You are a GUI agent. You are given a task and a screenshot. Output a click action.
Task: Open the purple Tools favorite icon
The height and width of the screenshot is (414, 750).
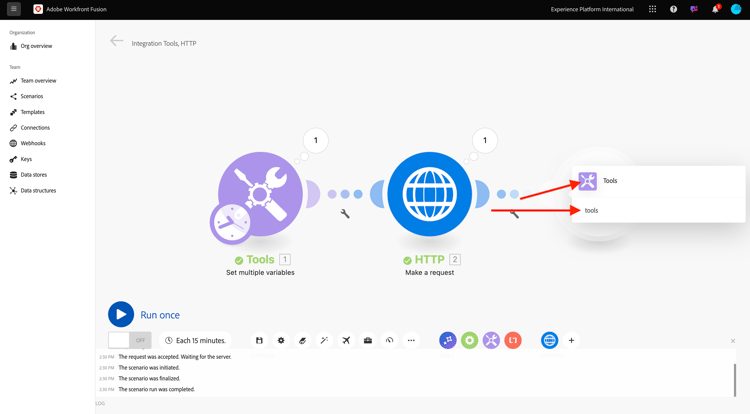491,340
